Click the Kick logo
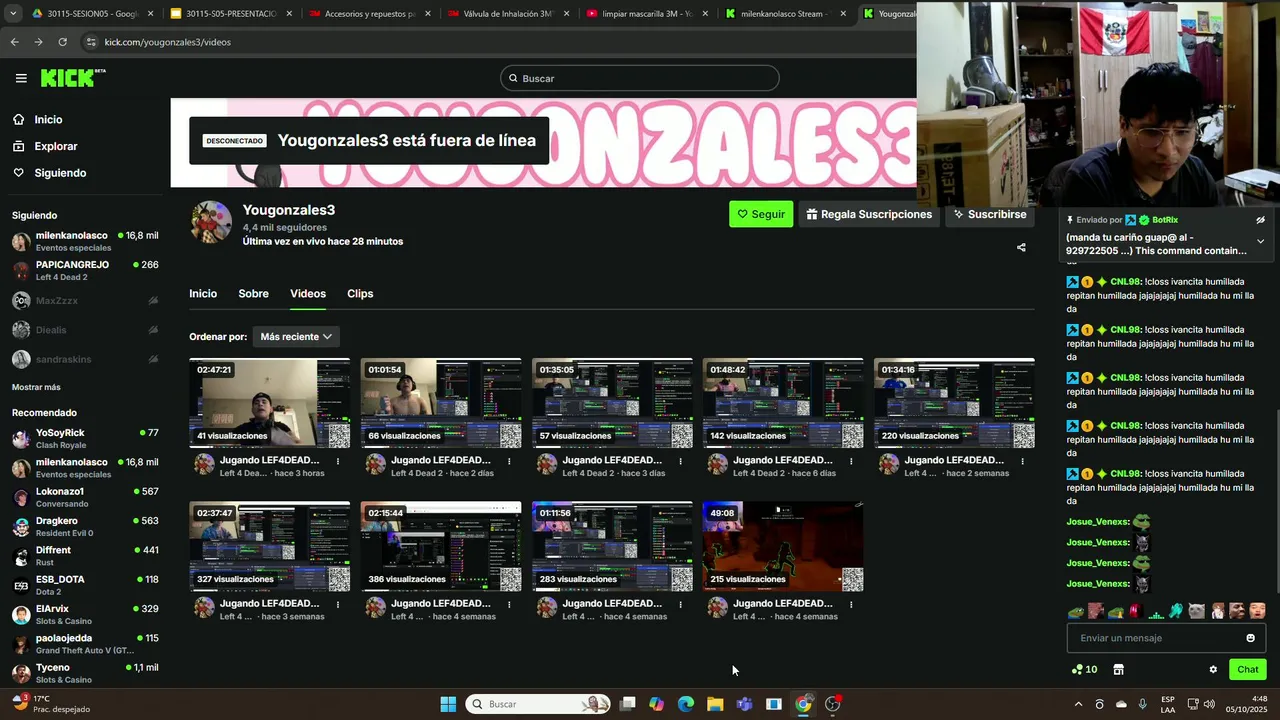Viewport: 1280px width, 720px height. [x=73, y=78]
